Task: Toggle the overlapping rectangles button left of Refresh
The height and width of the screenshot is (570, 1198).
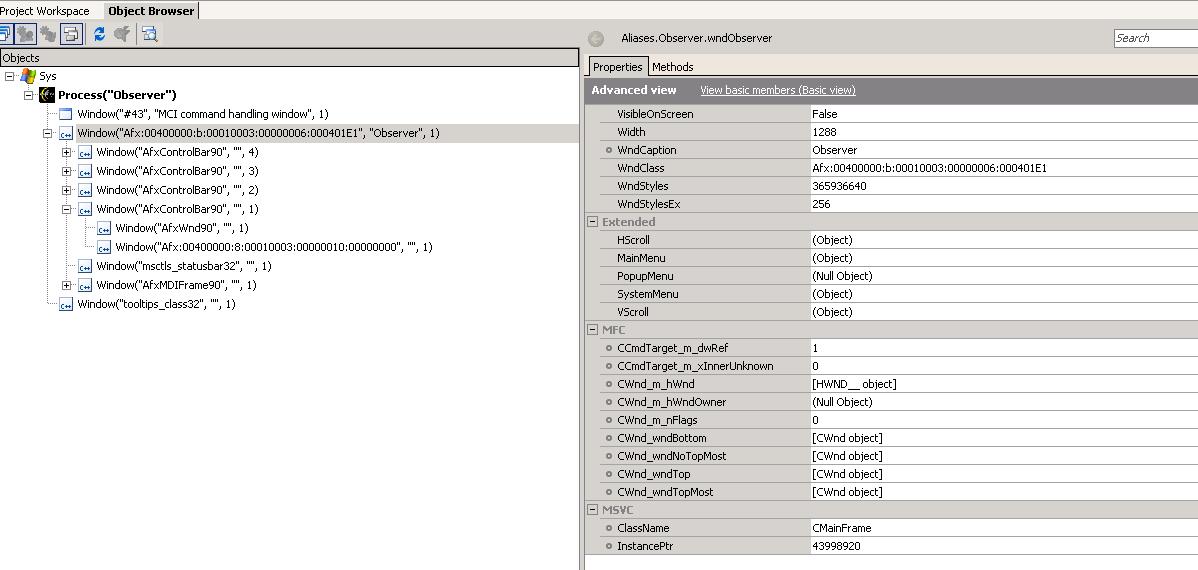Action: (x=70, y=34)
